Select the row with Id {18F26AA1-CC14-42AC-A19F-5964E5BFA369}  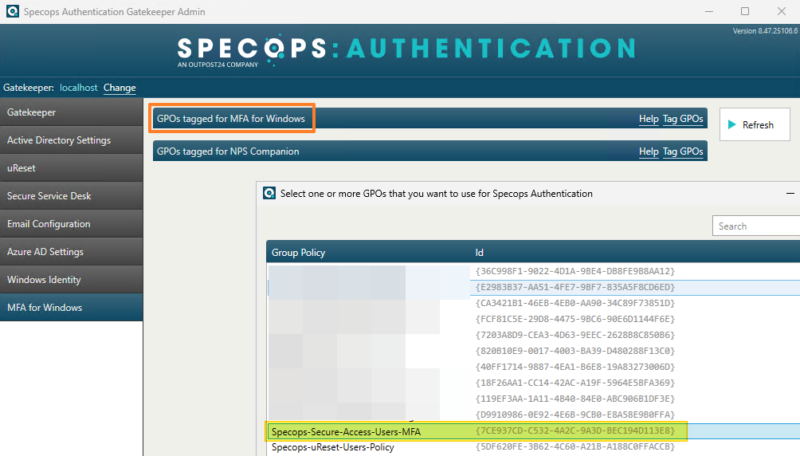[533, 383]
